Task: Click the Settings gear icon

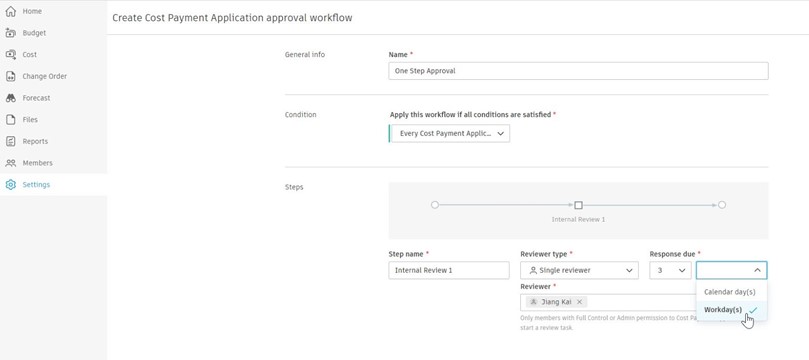Action: click(x=10, y=185)
